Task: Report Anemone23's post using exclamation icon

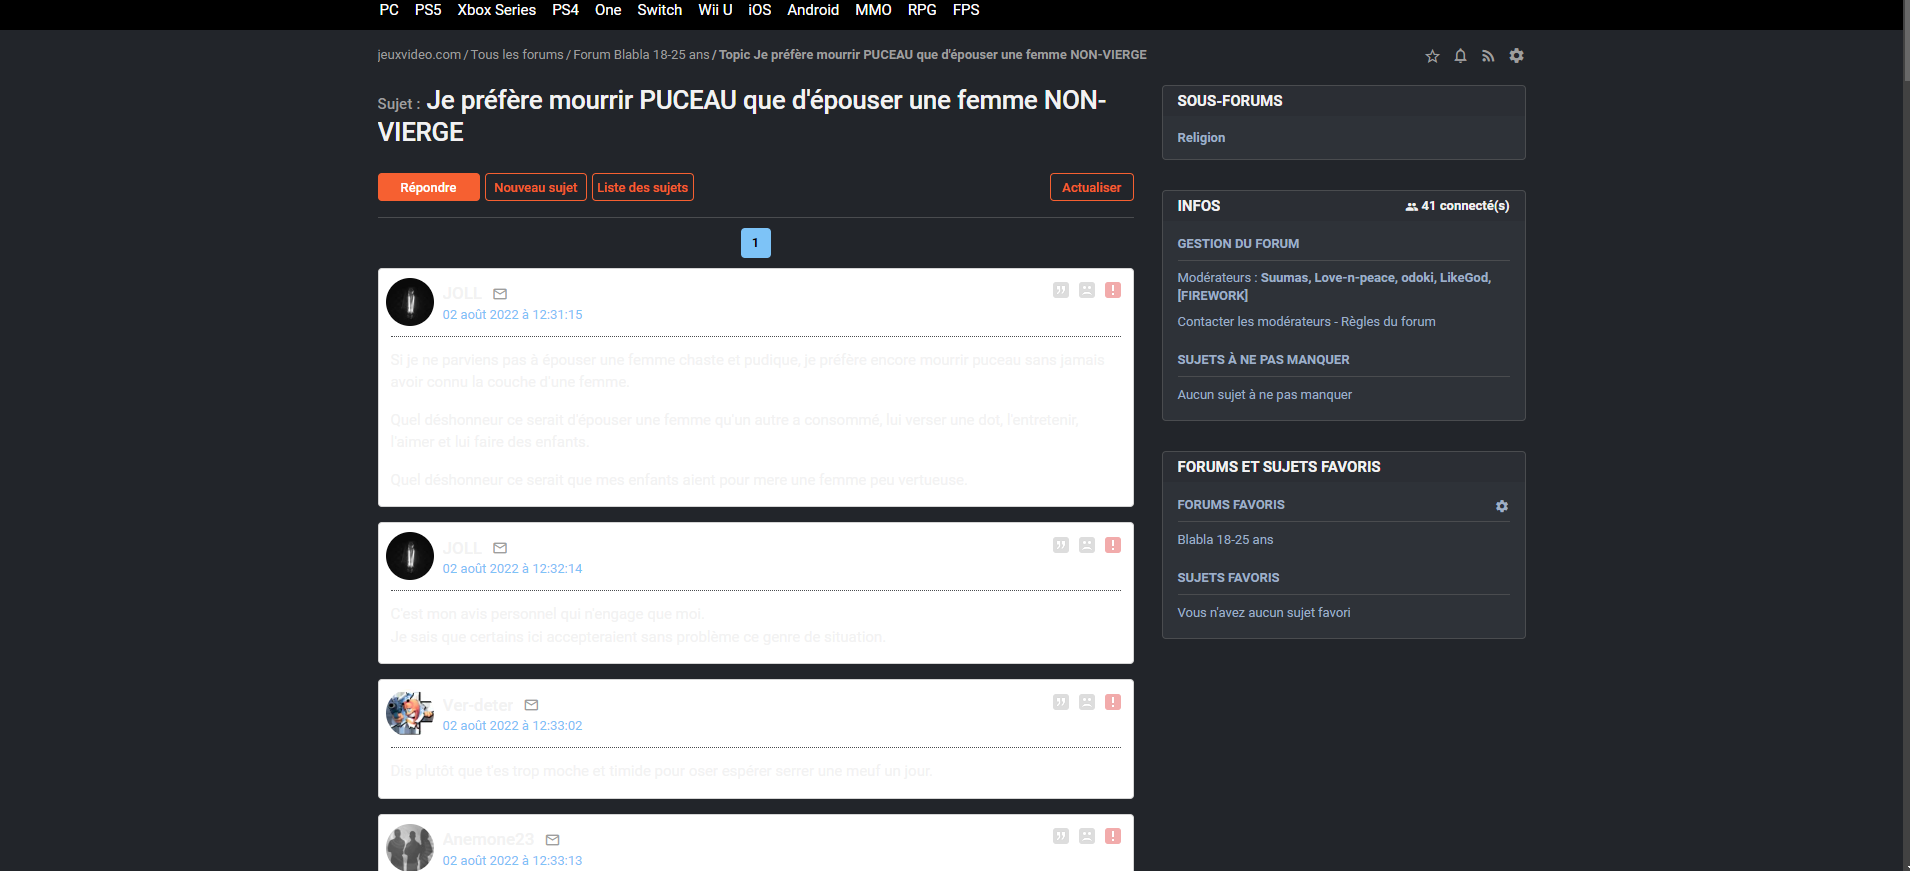Action: click(1112, 836)
